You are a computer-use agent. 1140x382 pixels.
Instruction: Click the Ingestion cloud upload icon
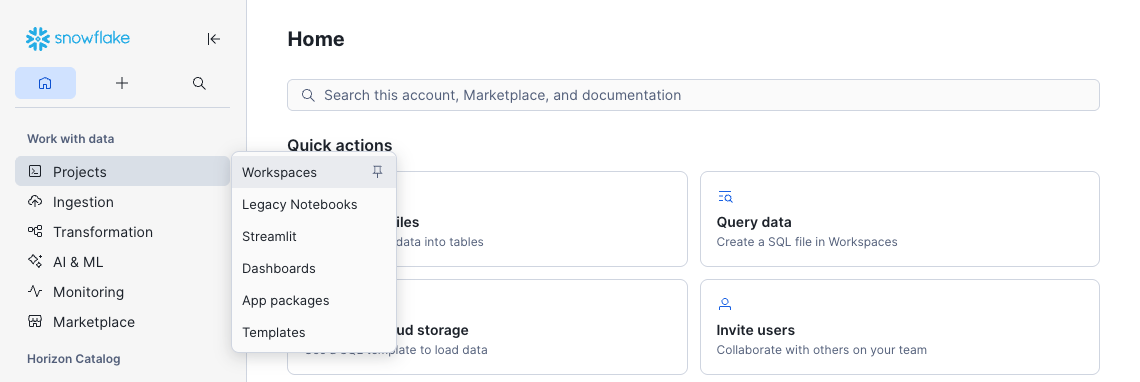click(35, 202)
